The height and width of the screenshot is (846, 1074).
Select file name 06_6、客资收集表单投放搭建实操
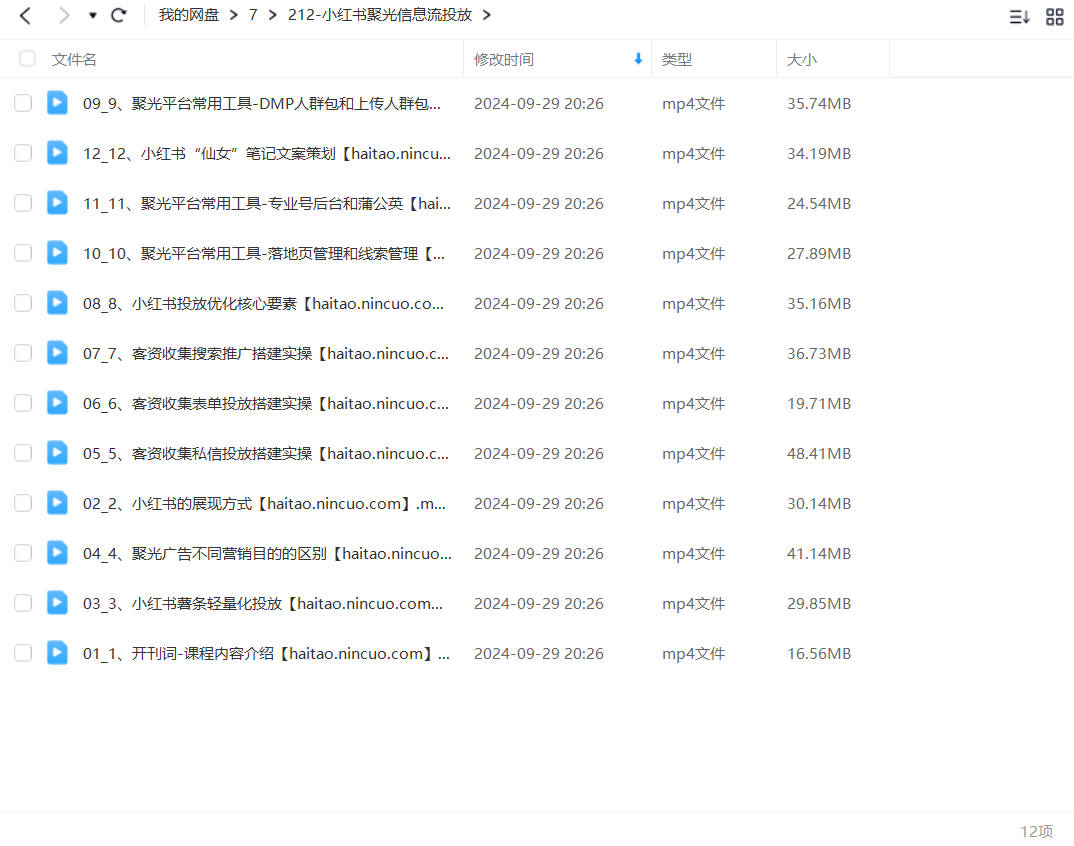click(266, 403)
